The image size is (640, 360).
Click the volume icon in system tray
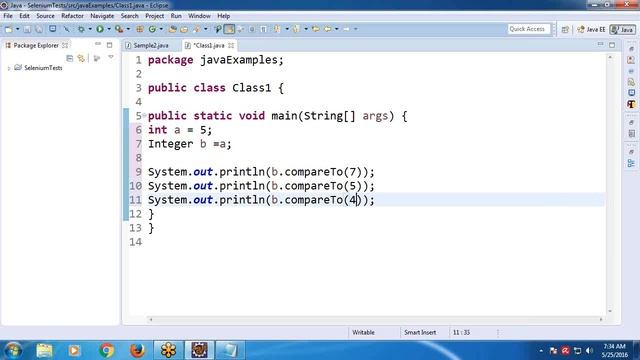pos(589,351)
